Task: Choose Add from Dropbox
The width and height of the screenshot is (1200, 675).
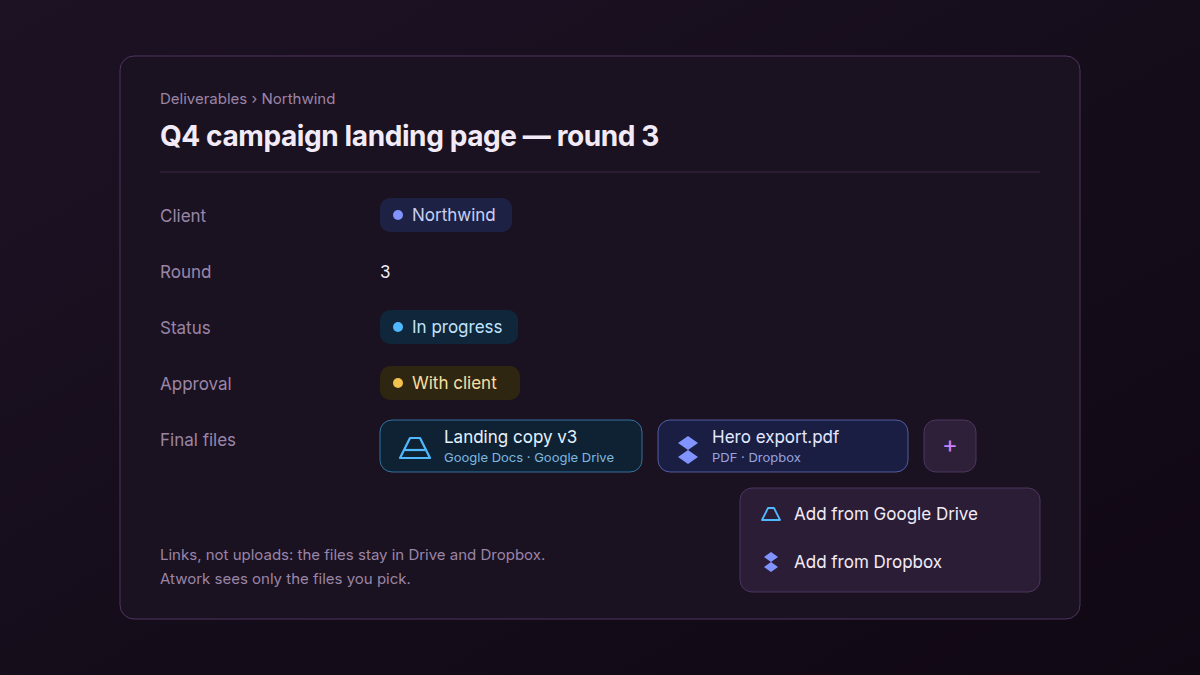Action: pyautogui.click(x=890, y=562)
